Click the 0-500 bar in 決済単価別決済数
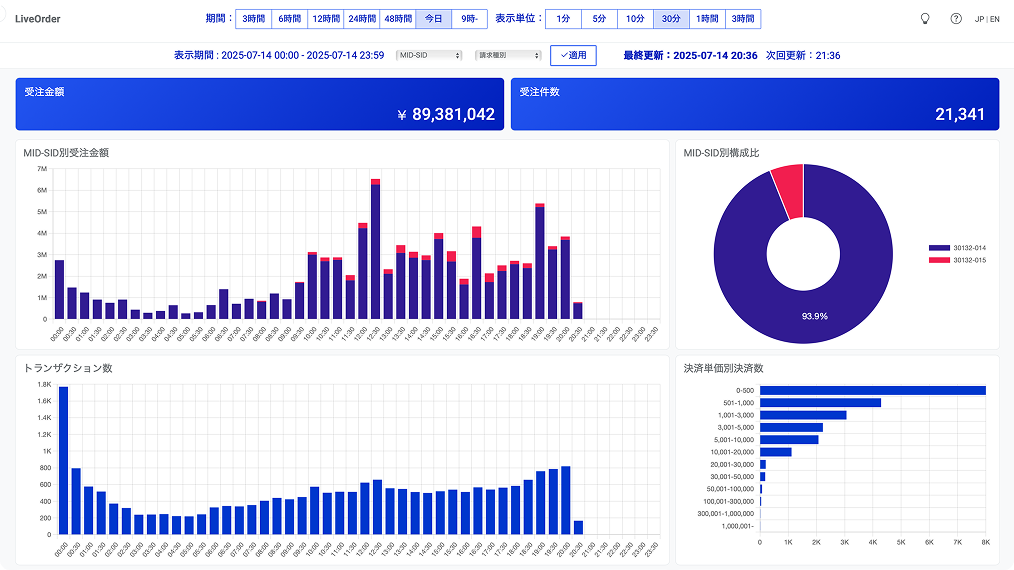Image resolution: width=1014 pixels, height=570 pixels. point(872,391)
